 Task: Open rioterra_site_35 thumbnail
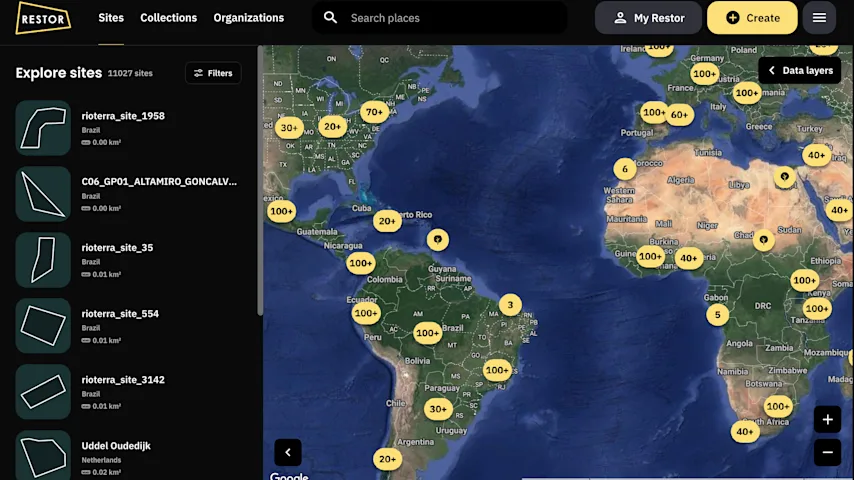(43, 260)
